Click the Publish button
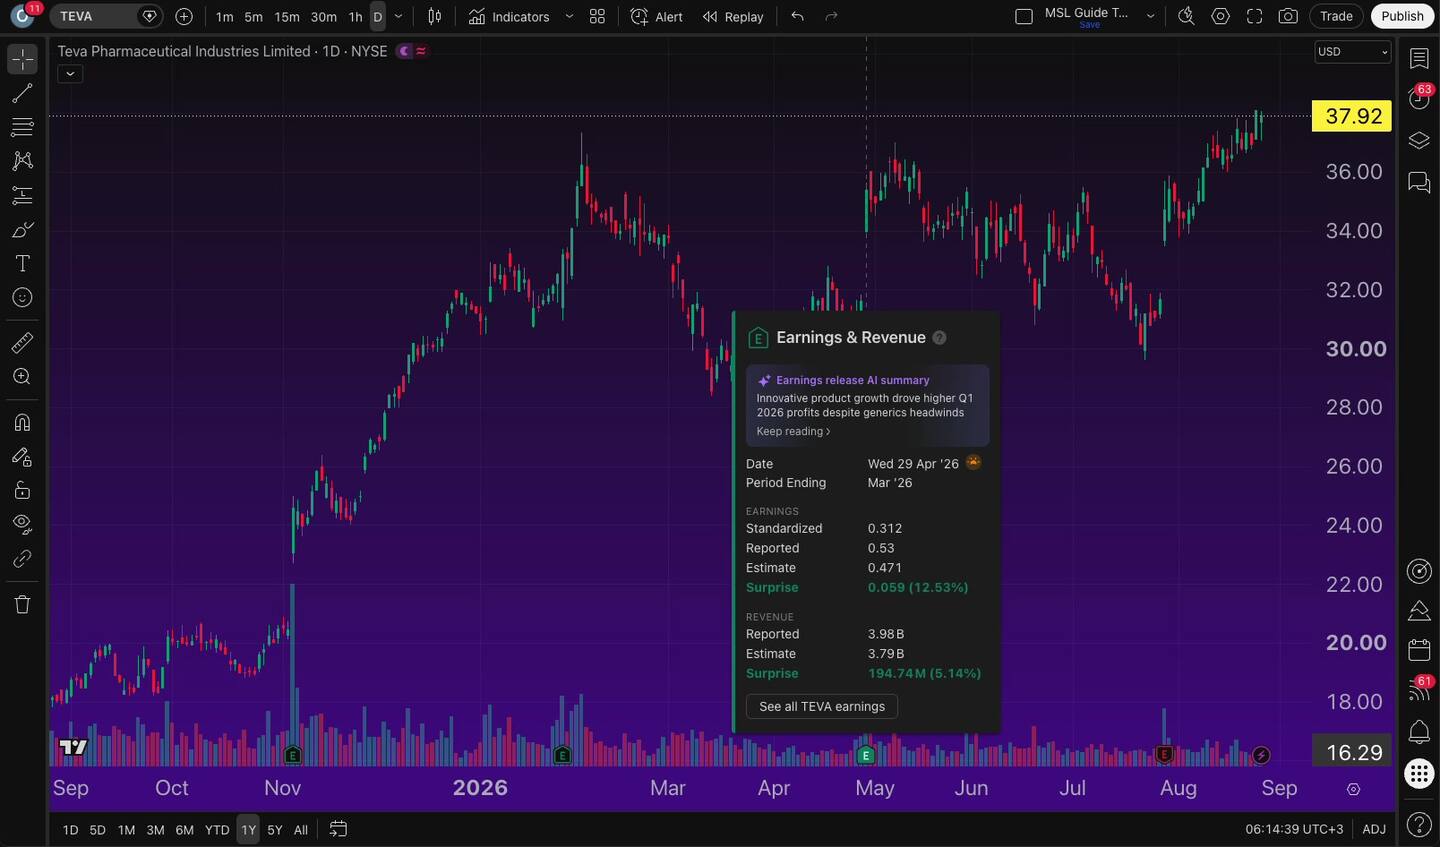The height and width of the screenshot is (847, 1440). pyautogui.click(x=1402, y=16)
